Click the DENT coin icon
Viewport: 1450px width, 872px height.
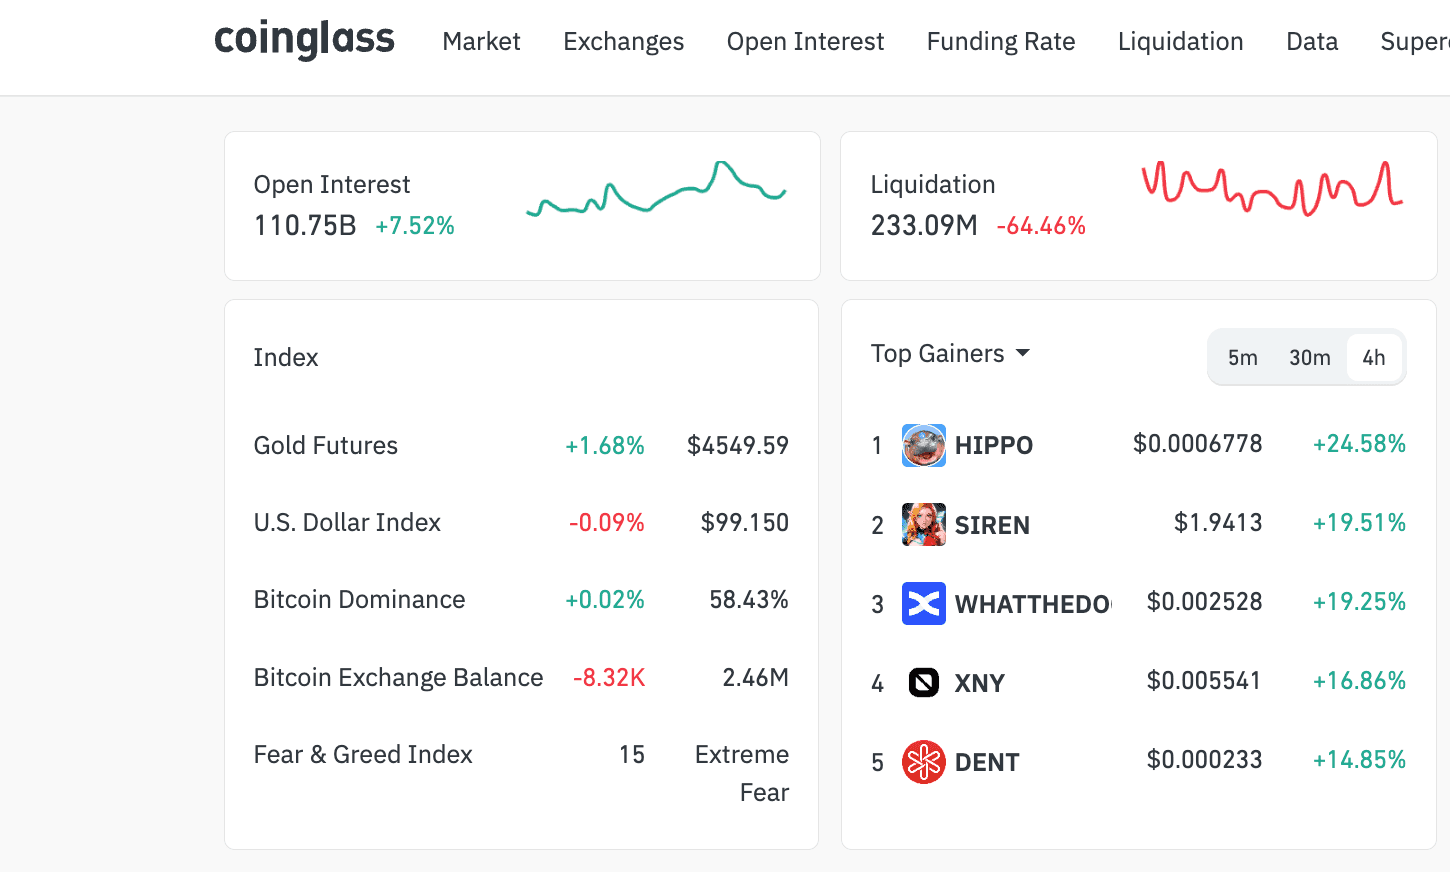point(923,762)
